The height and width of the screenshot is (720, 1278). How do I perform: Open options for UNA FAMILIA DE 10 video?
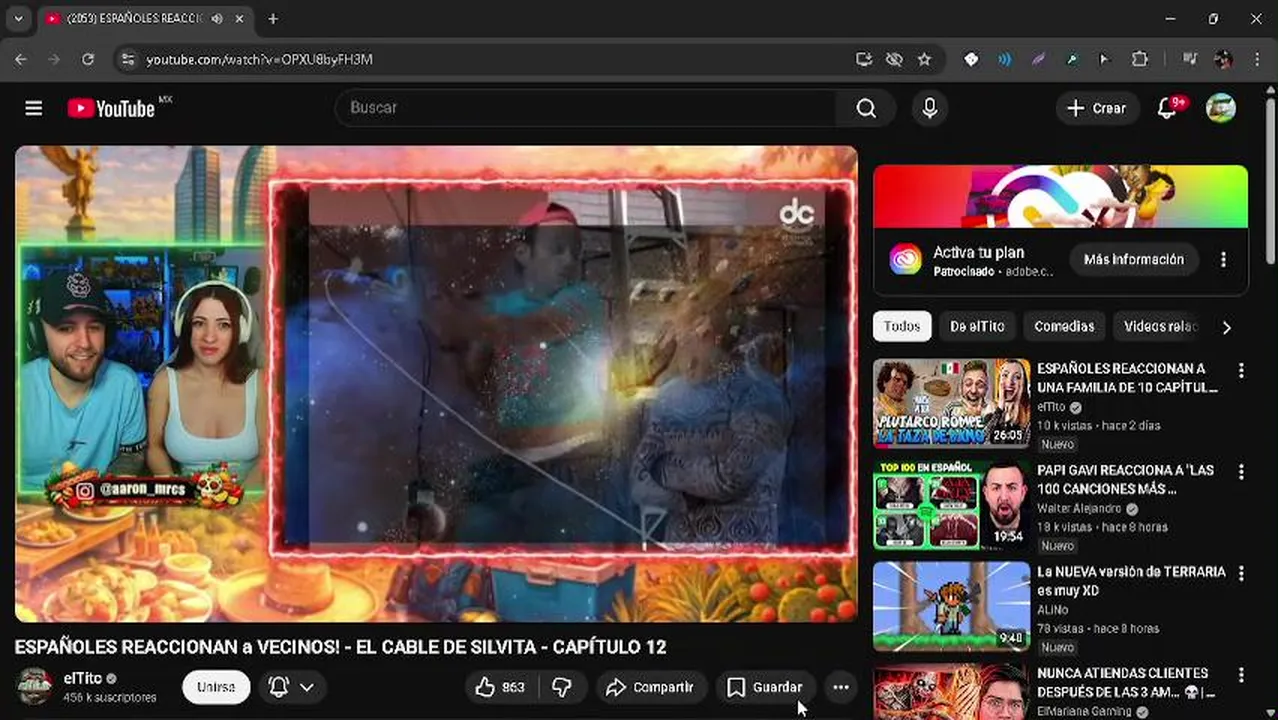coord(1241,370)
